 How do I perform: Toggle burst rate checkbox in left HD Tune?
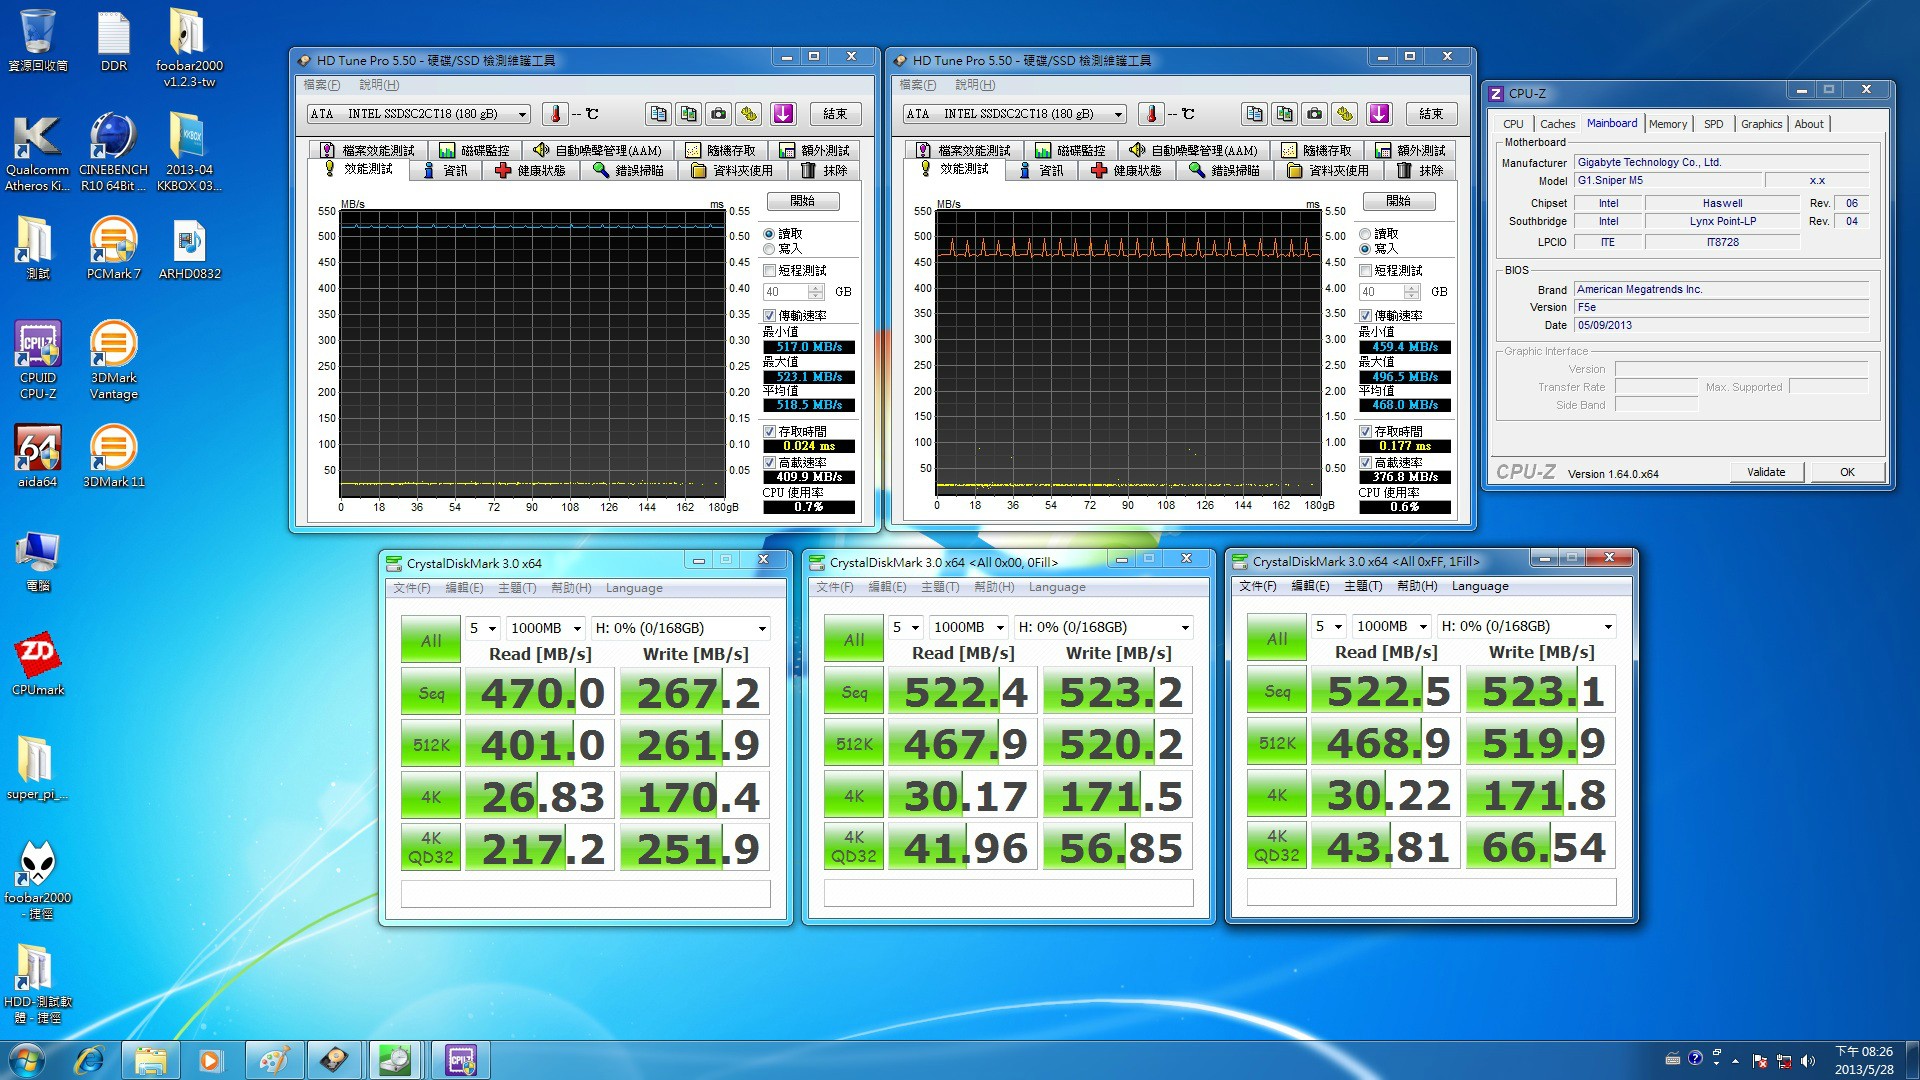tap(769, 463)
